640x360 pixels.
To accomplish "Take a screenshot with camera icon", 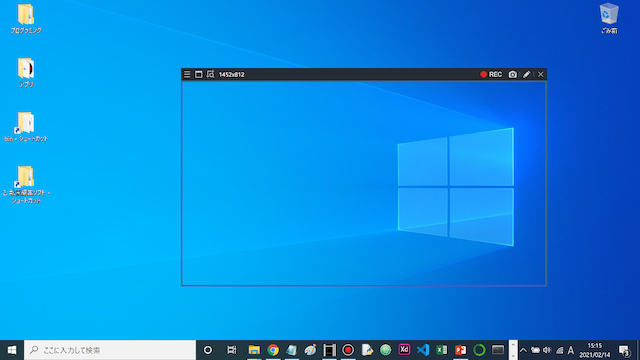I will tap(513, 74).
